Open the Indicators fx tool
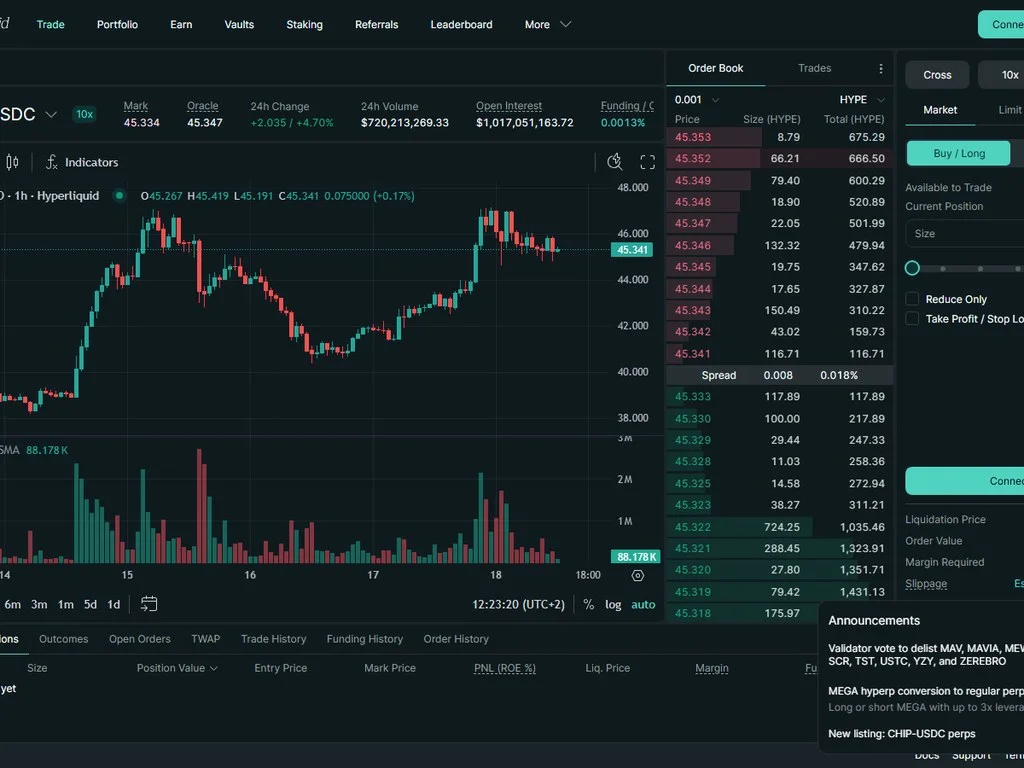Viewport: 1024px width, 768px height. (x=82, y=162)
